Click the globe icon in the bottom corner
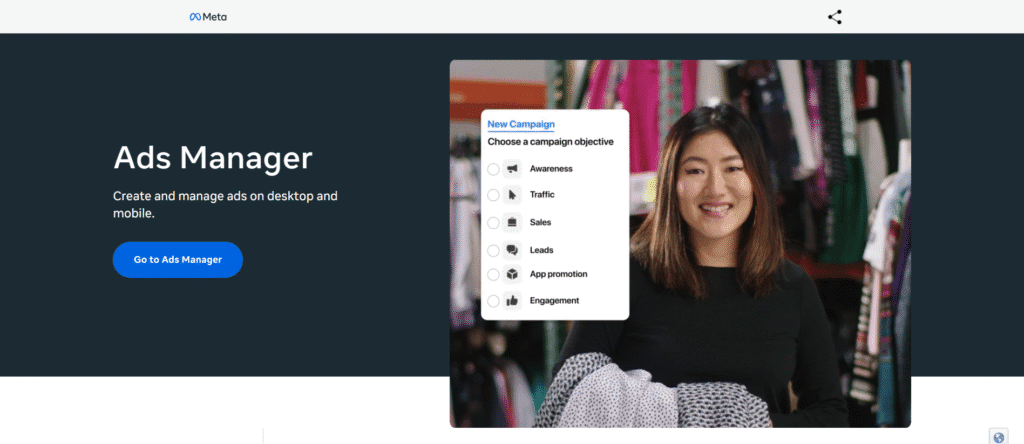This screenshot has width=1024, height=444. tap(998, 436)
